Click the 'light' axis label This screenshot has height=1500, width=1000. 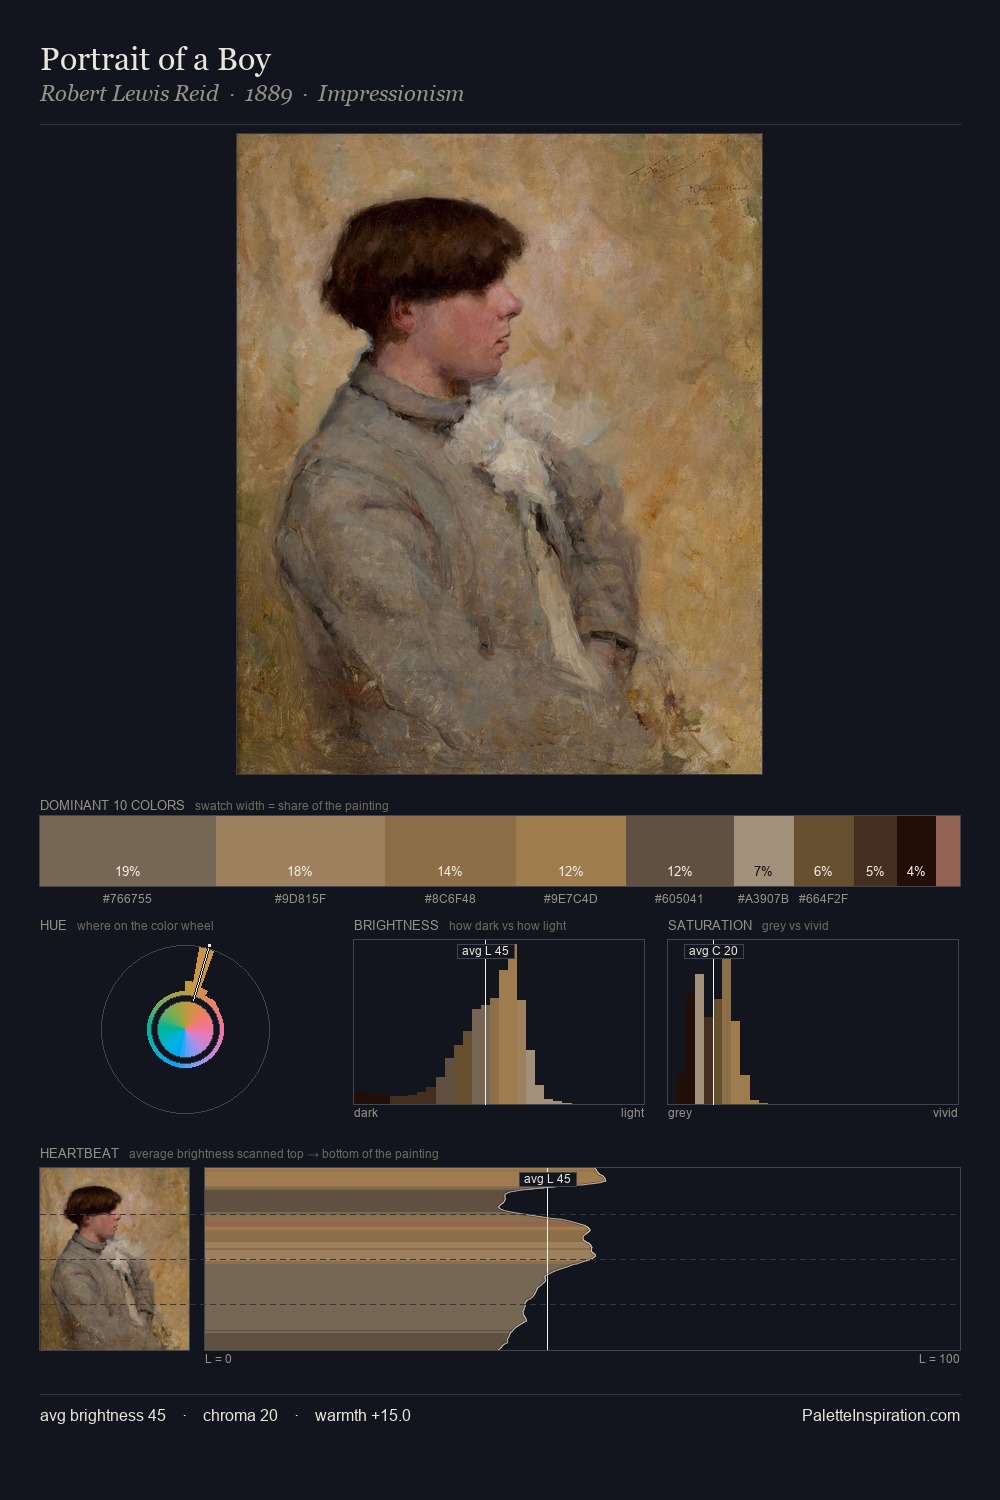click(632, 1113)
